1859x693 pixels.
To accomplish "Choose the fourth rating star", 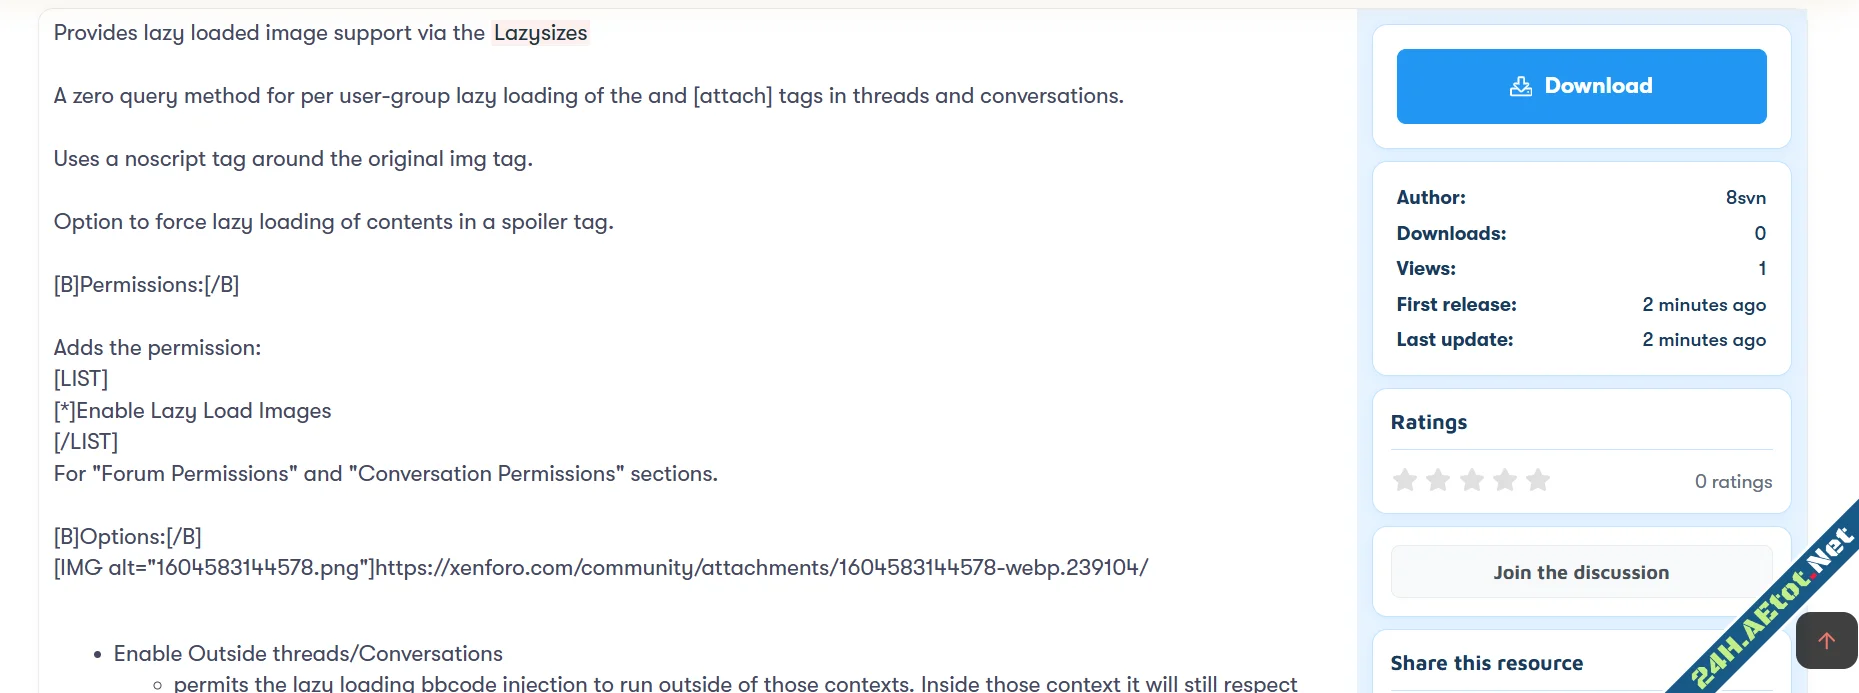I will [x=1505, y=481].
